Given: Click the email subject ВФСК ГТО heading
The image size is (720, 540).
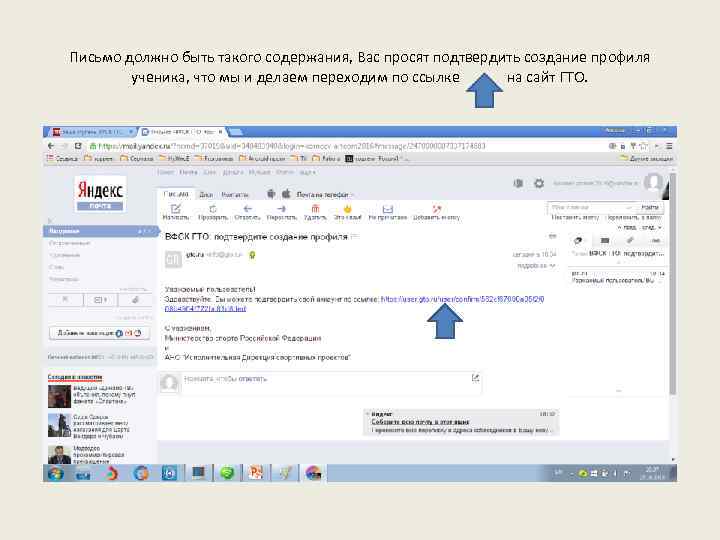Looking at the screenshot, I should click(x=256, y=237).
